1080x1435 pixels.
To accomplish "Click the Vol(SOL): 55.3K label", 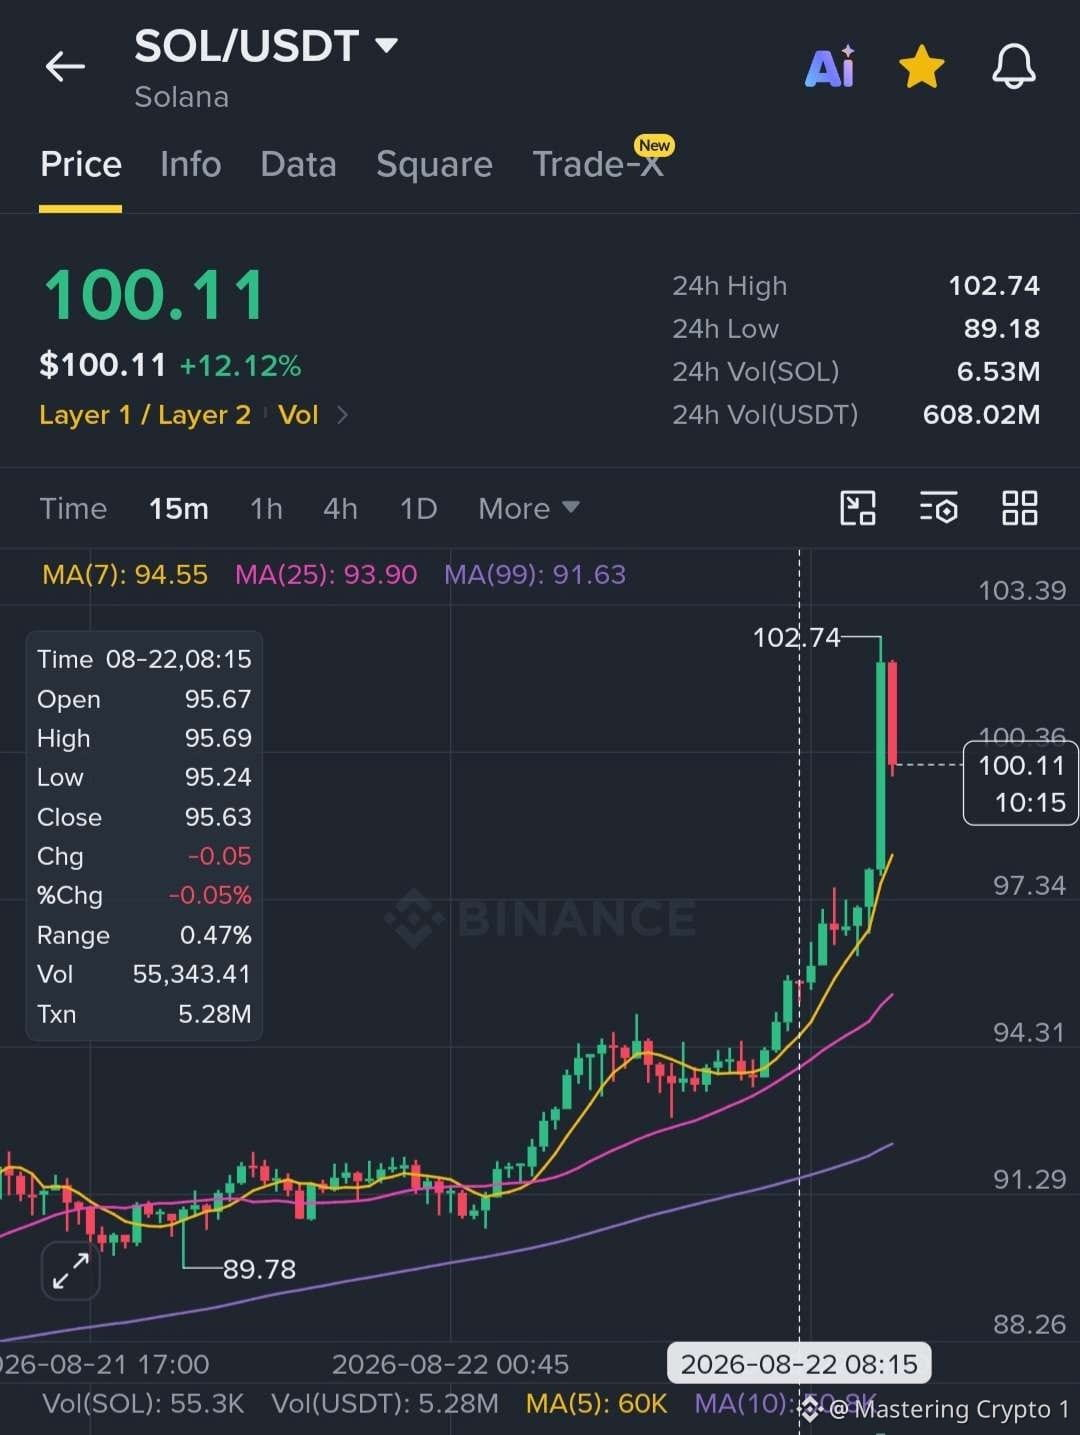I will coord(143,1403).
